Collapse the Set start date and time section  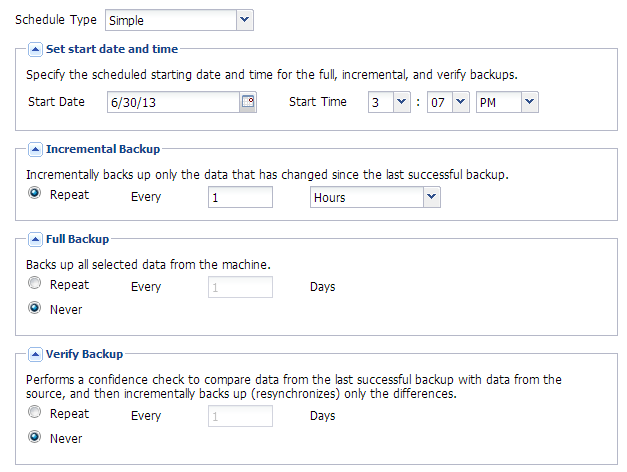pyautogui.click(x=35, y=48)
